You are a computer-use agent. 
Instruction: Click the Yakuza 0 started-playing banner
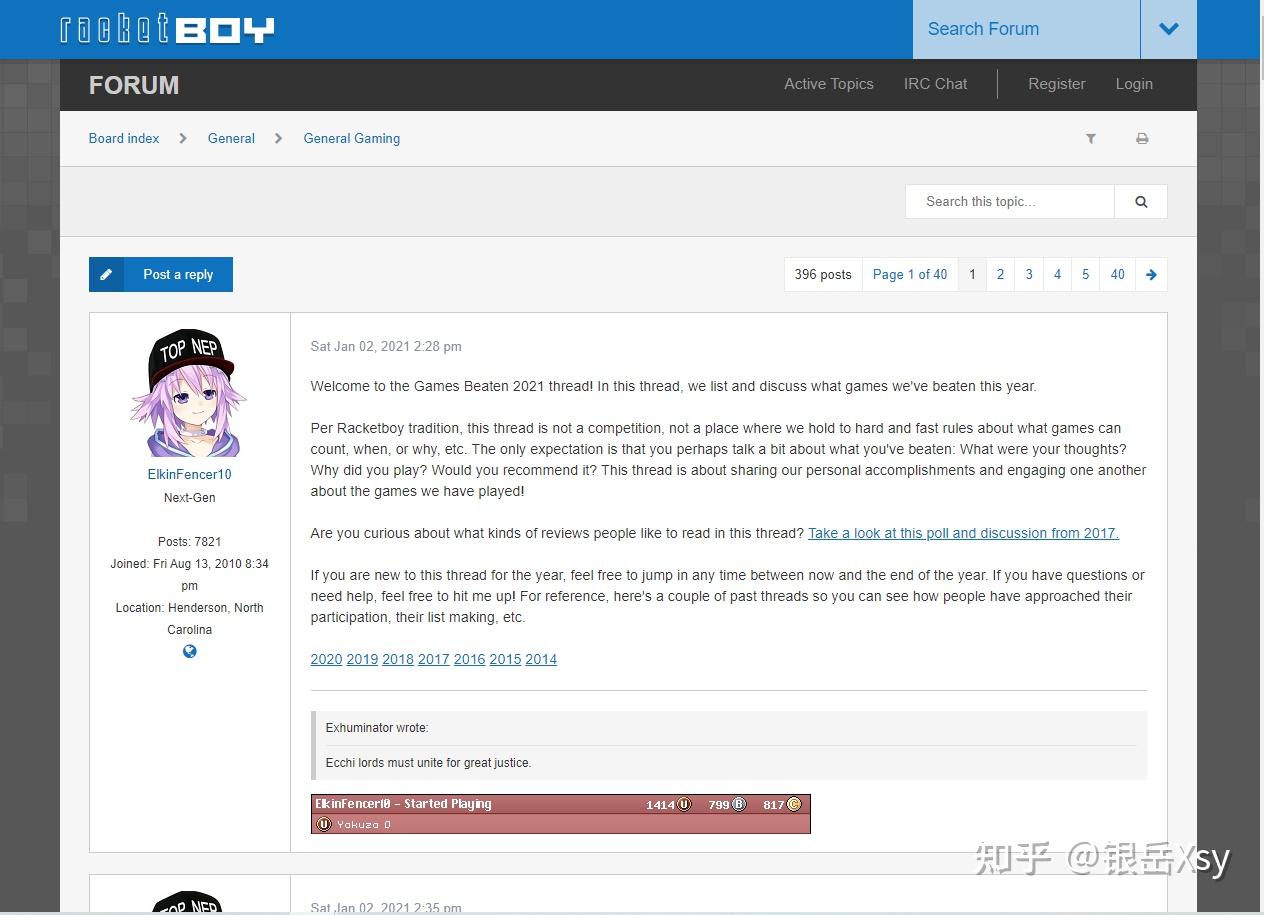(x=560, y=814)
